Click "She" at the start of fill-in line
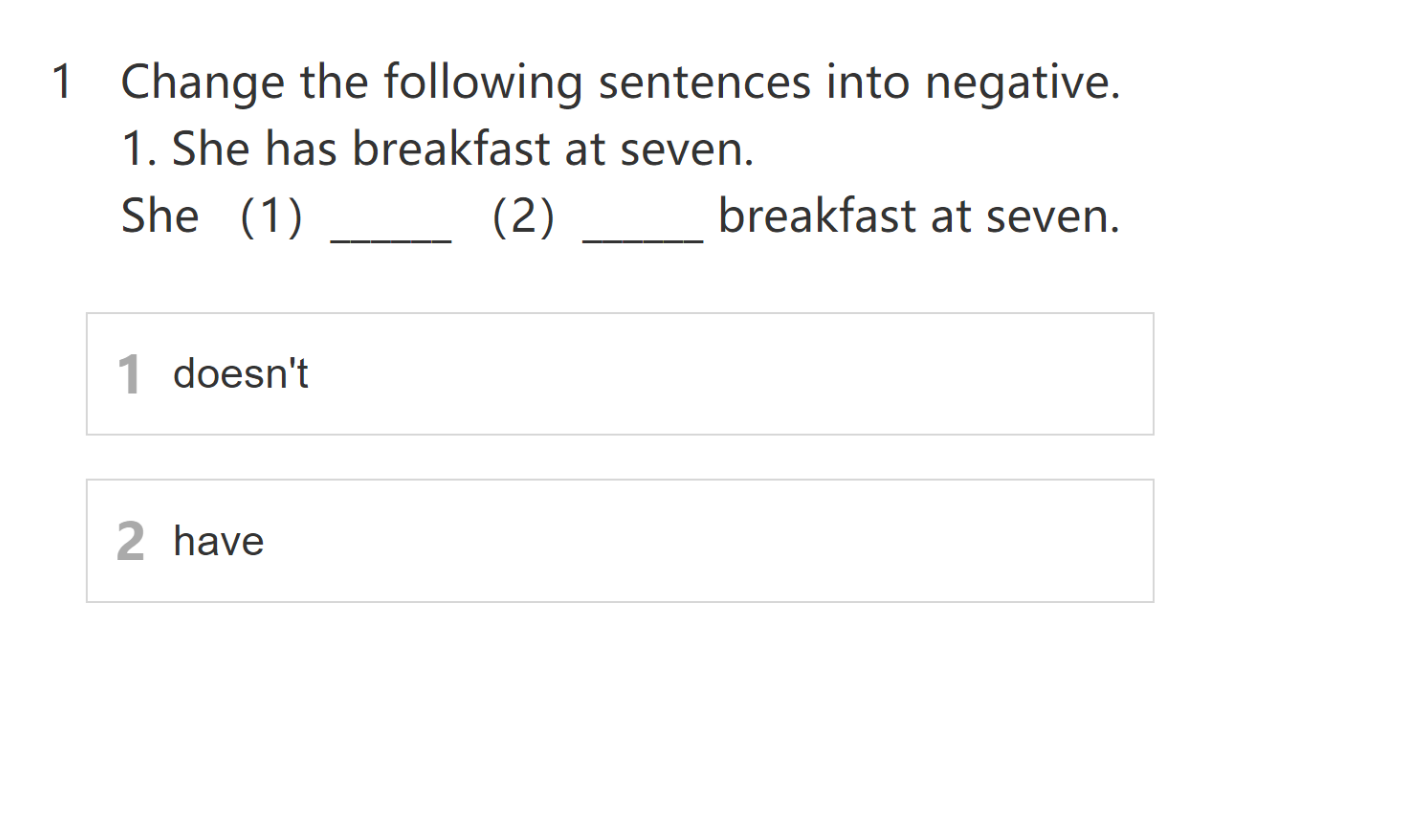Screen dimensions: 1416x822 pos(160,217)
